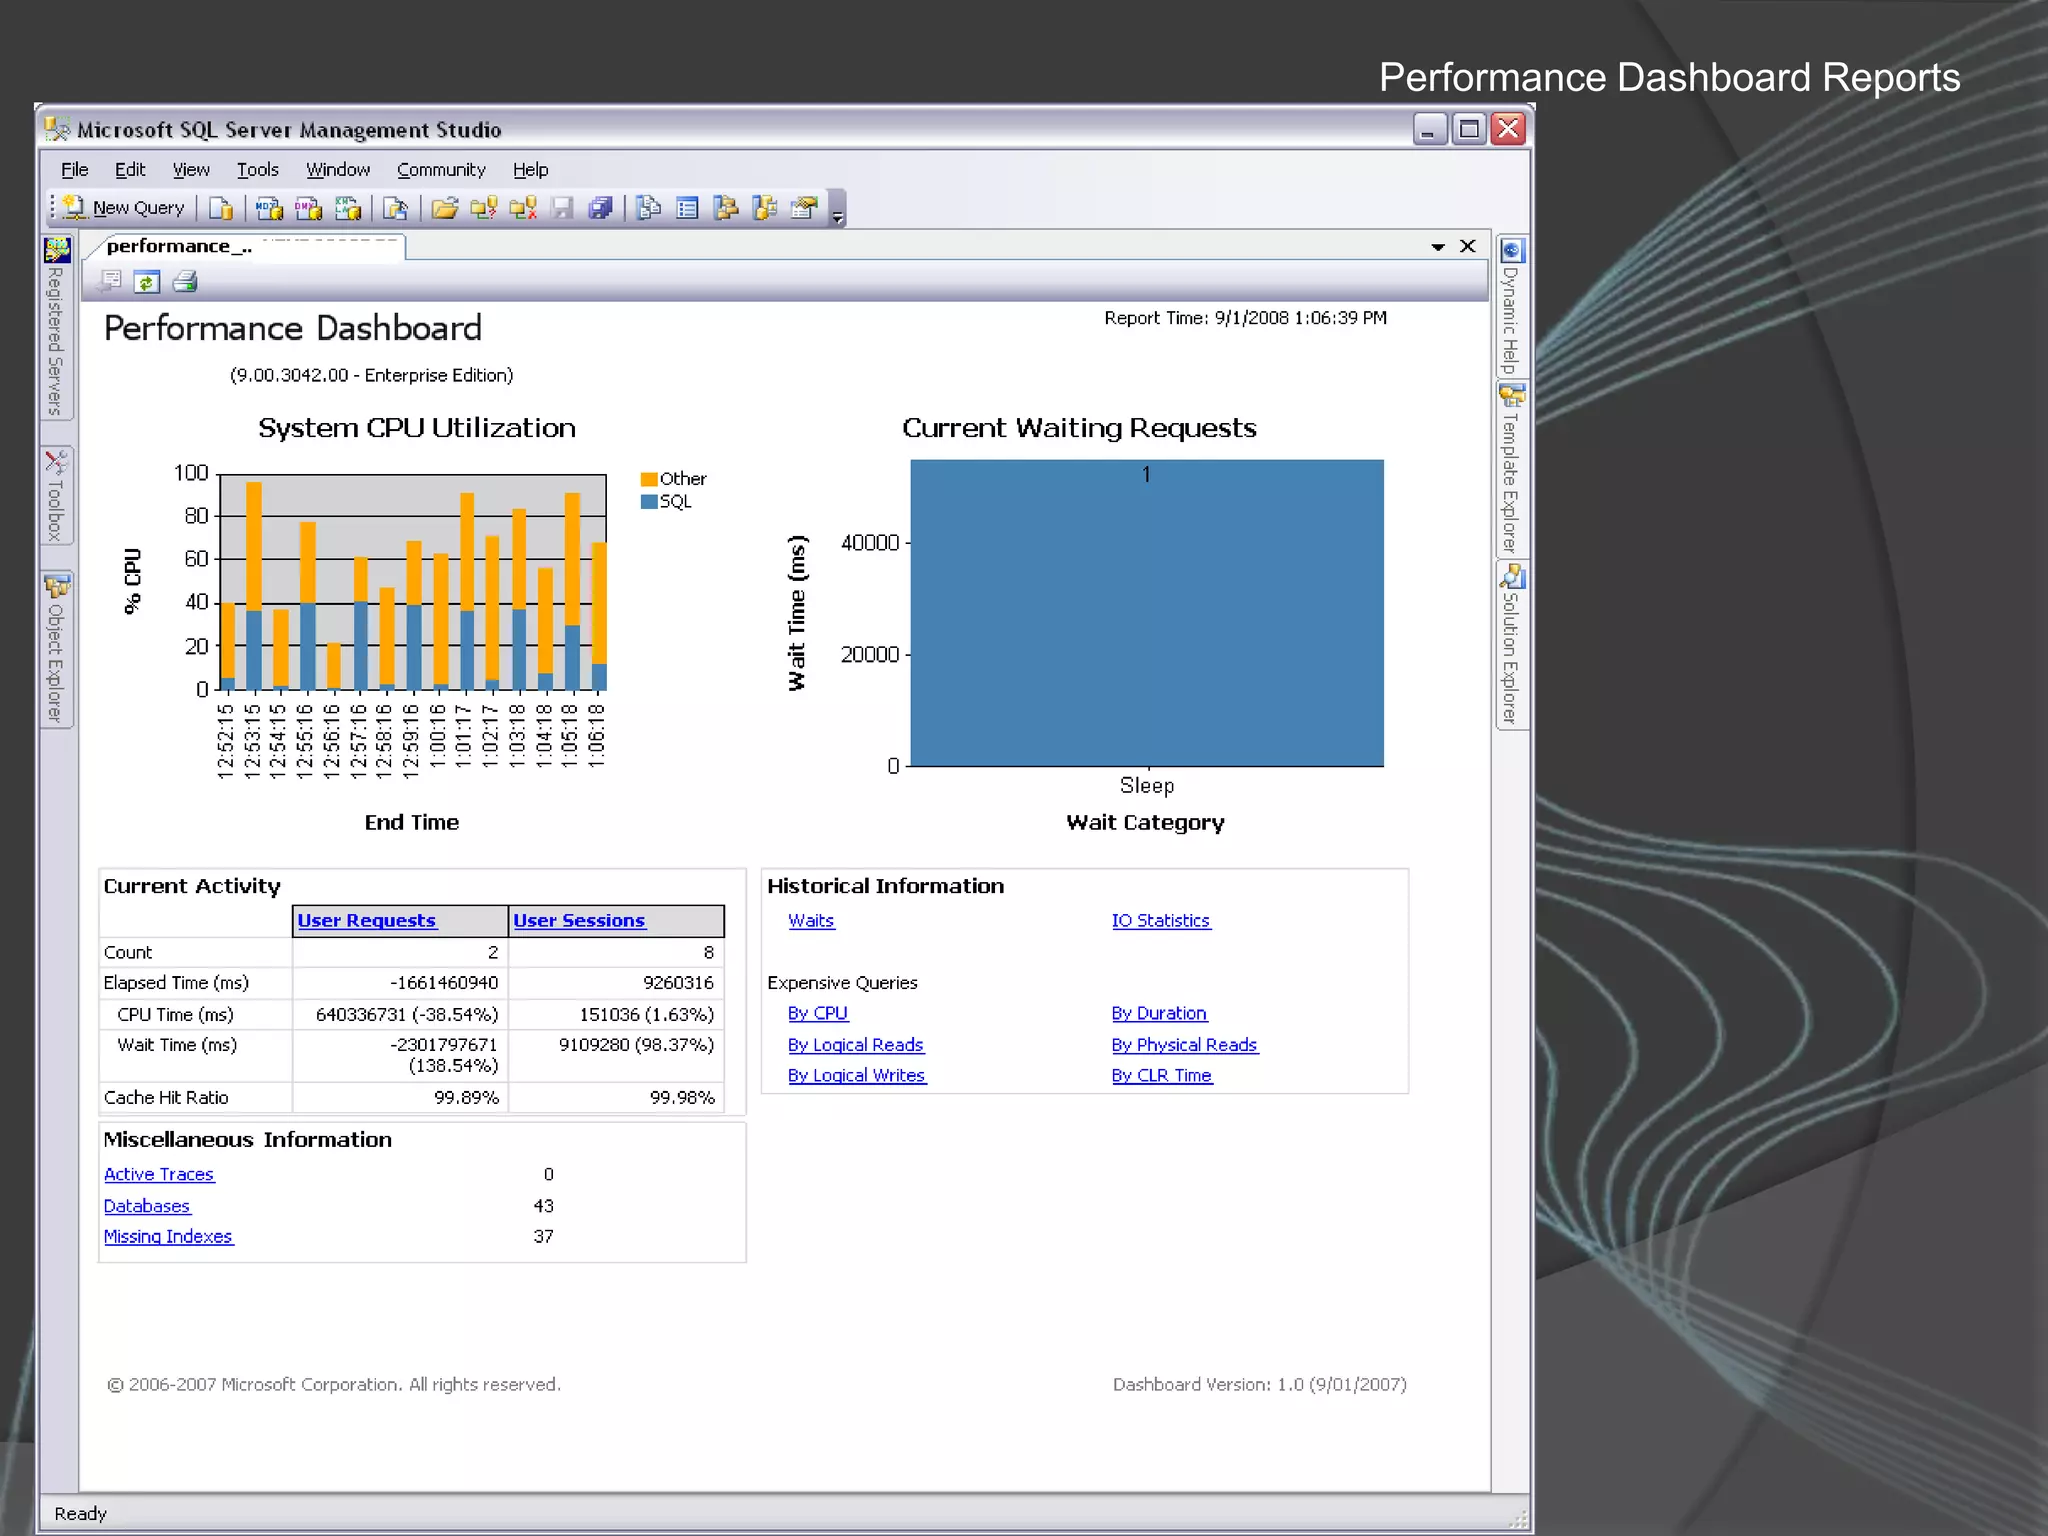This screenshot has height=1536, width=2048.
Task: Click the Save All icon
Action: tap(600, 208)
